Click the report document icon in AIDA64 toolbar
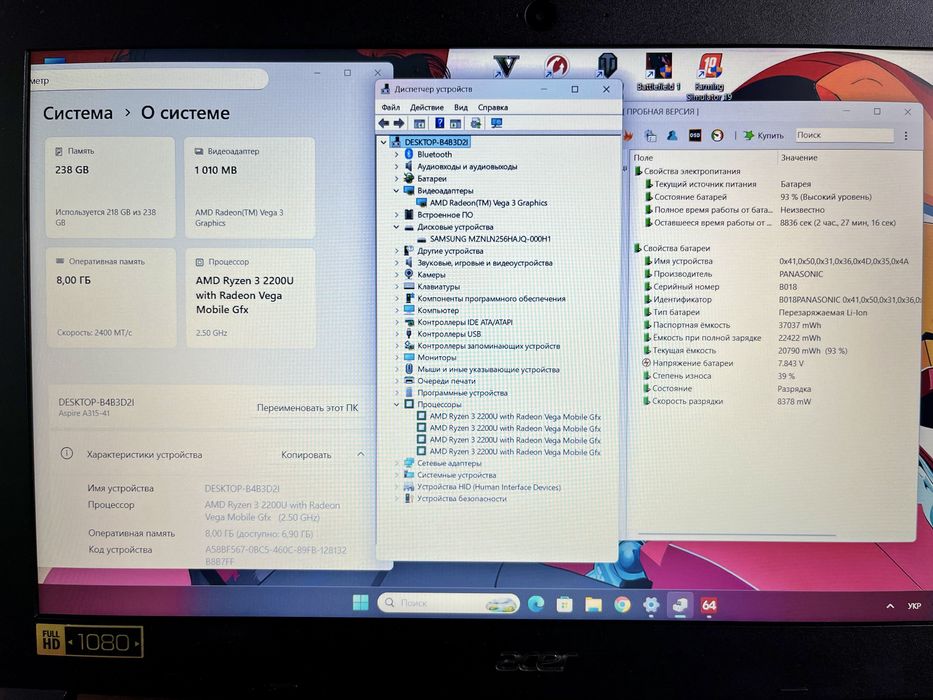Image resolution: width=933 pixels, height=700 pixels. click(x=650, y=136)
